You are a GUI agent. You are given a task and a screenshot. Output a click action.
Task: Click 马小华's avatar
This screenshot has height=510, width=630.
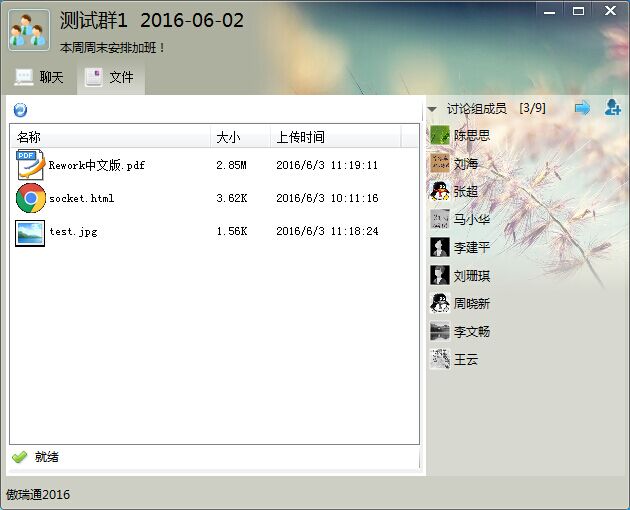[x=440, y=219]
